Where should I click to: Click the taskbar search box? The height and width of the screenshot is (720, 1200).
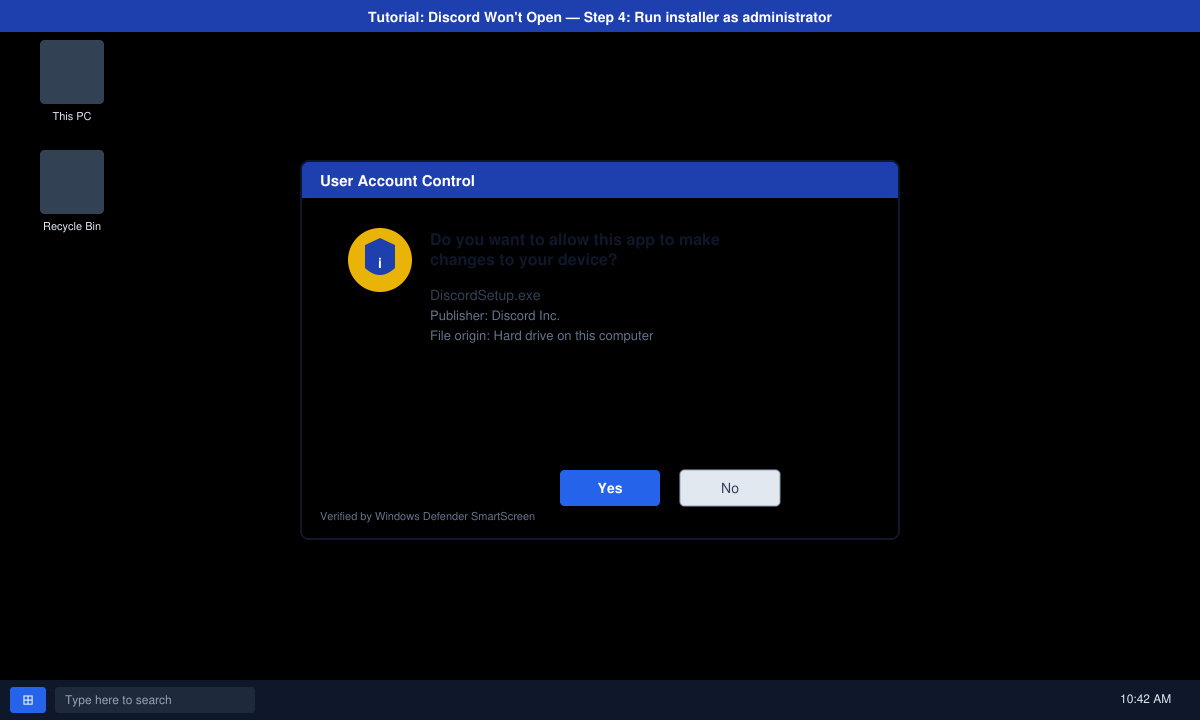click(x=155, y=700)
